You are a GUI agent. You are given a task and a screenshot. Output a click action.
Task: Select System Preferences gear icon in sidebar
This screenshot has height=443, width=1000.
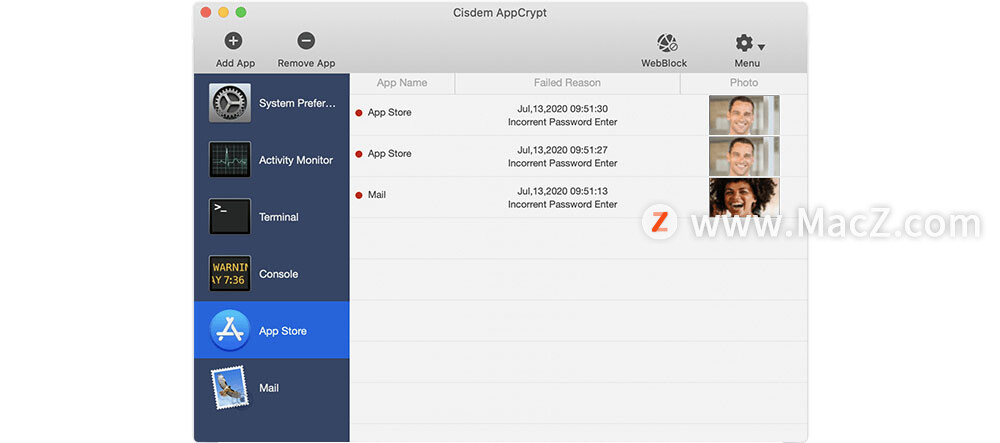[230, 103]
